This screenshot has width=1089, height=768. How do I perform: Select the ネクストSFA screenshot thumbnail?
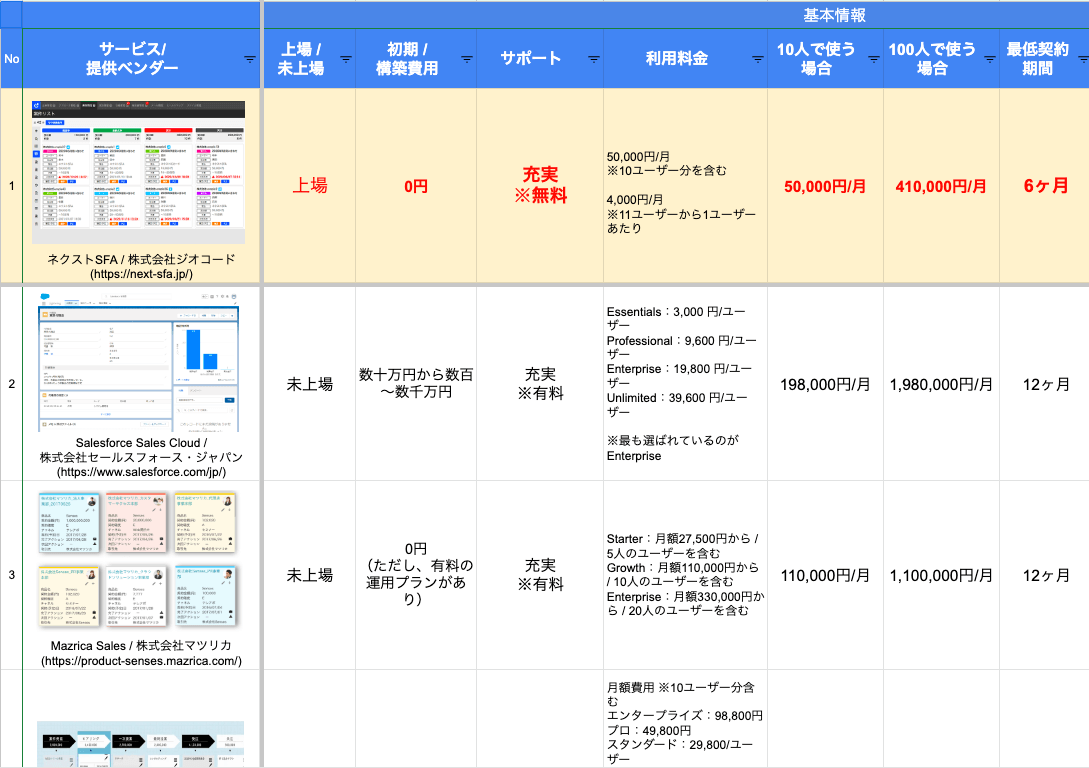[x=138, y=170]
